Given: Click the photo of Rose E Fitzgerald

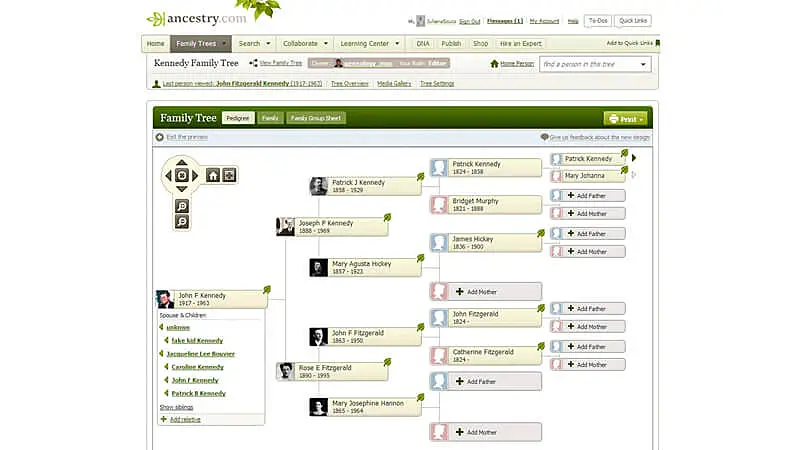Looking at the screenshot, I should tap(285, 371).
